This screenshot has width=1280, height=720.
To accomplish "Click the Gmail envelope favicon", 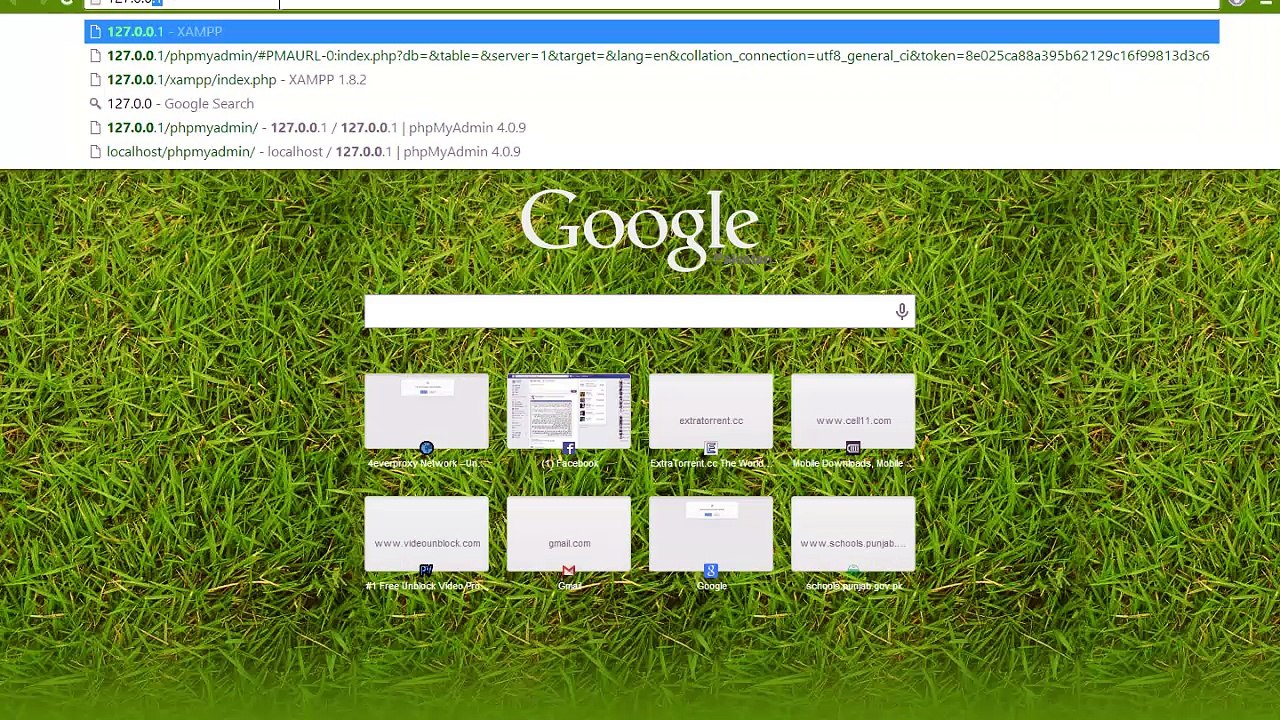I will (x=569, y=571).
